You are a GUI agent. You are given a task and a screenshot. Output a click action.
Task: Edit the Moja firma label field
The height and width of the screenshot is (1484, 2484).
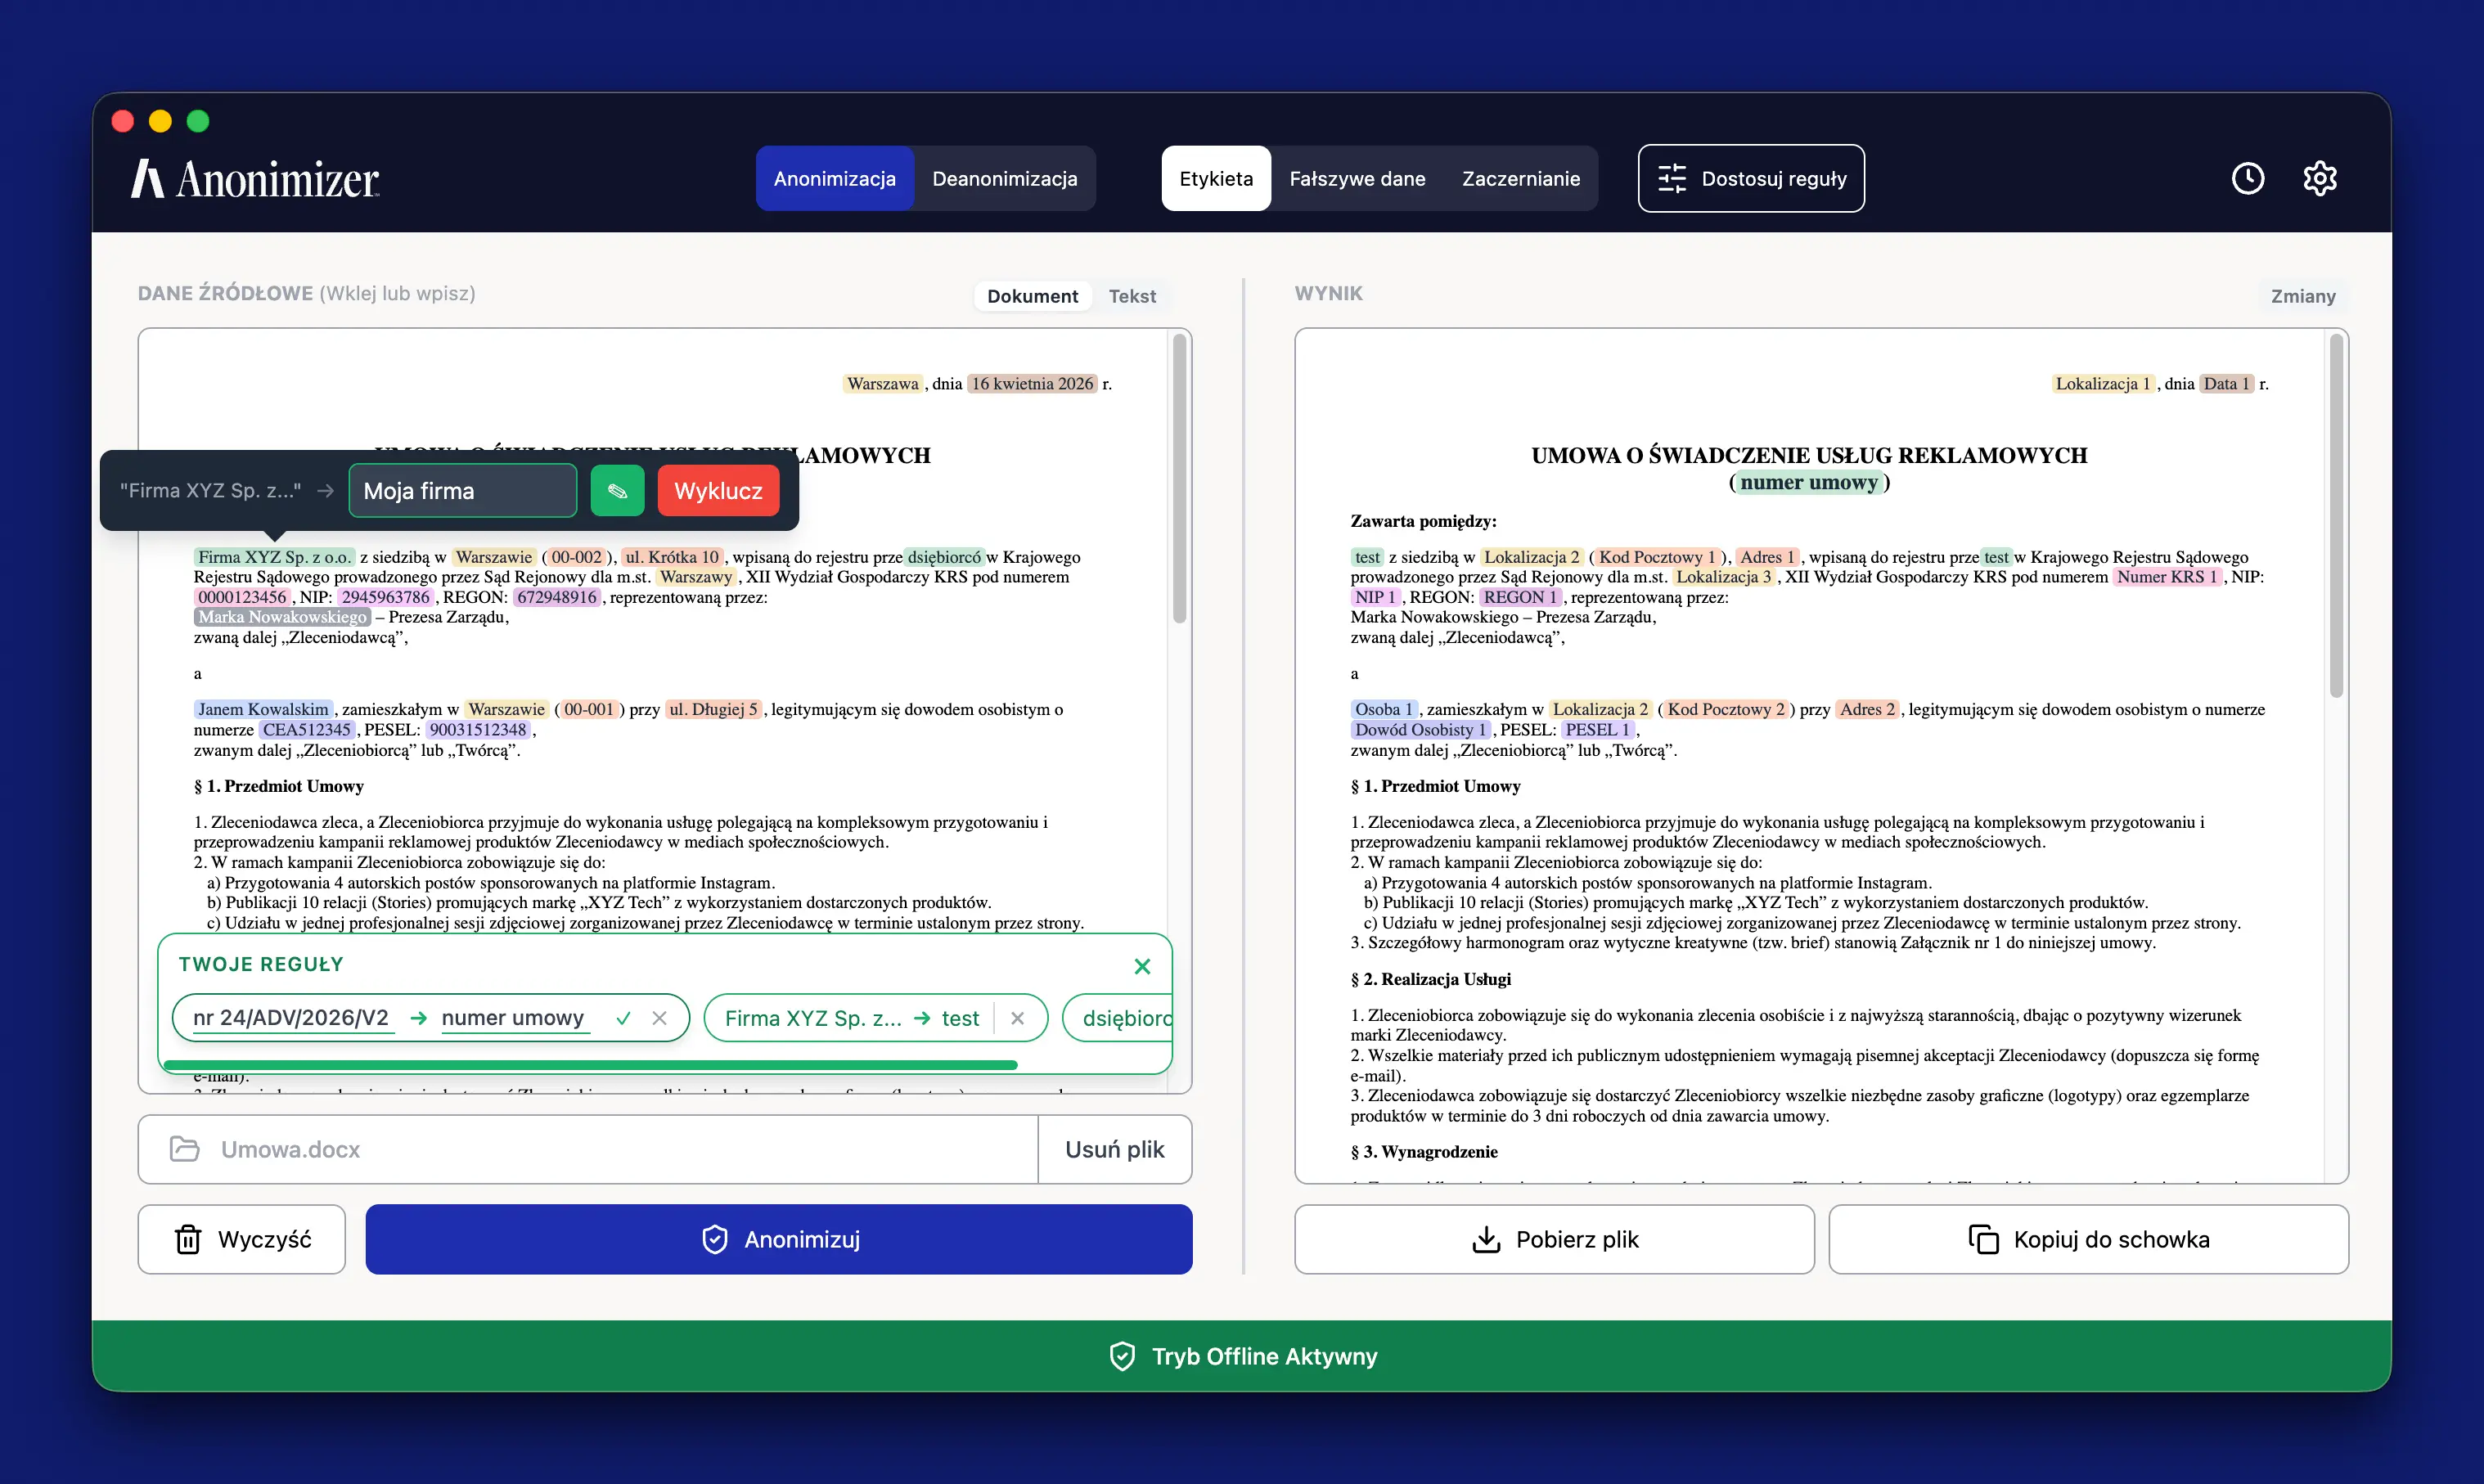pos(462,491)
